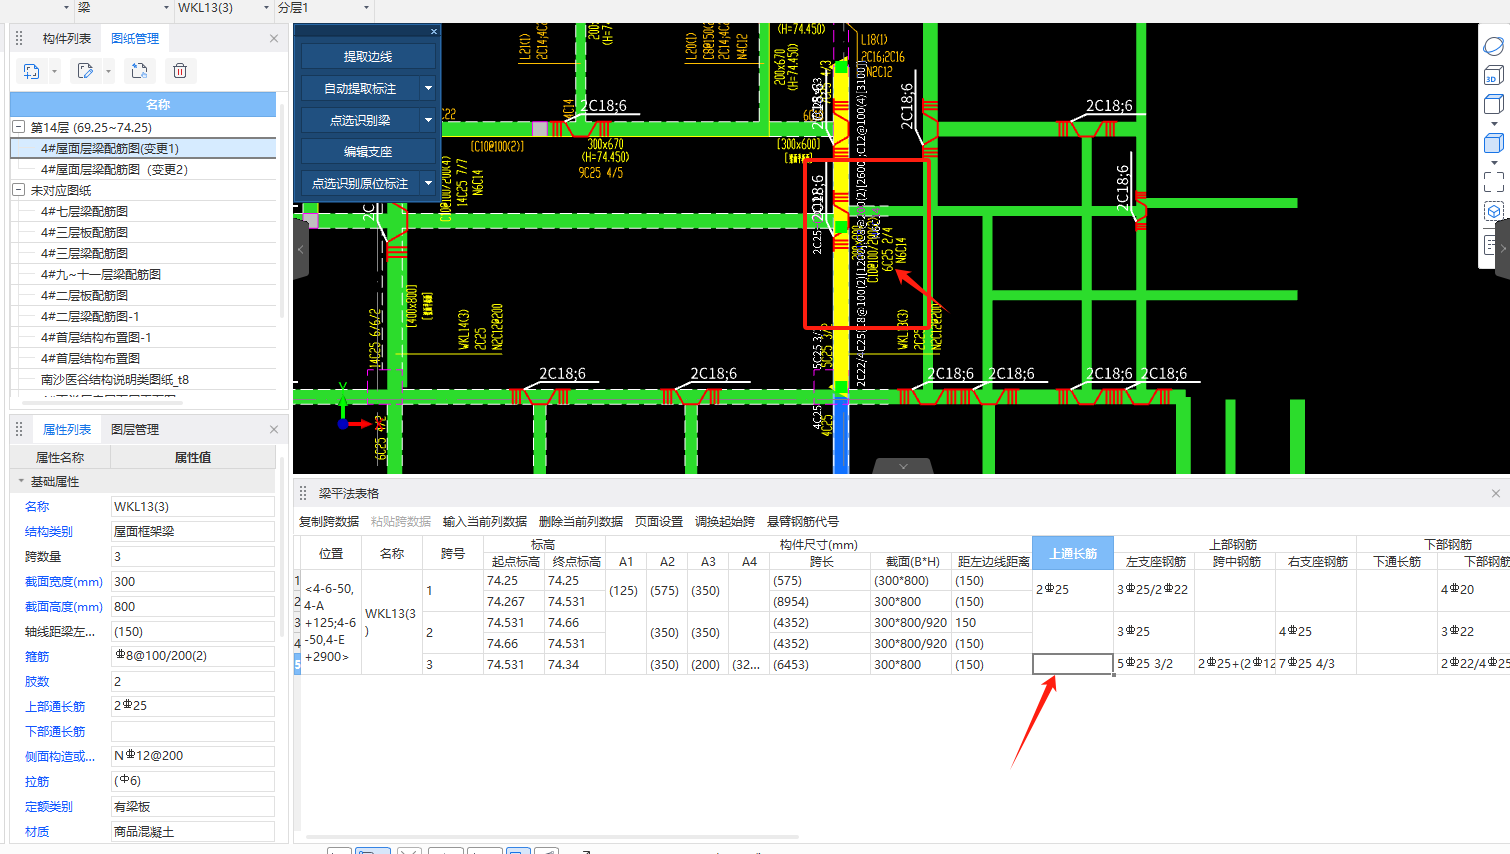Click the 提取边线 button
1510x854 pixels.
(368, 57)
